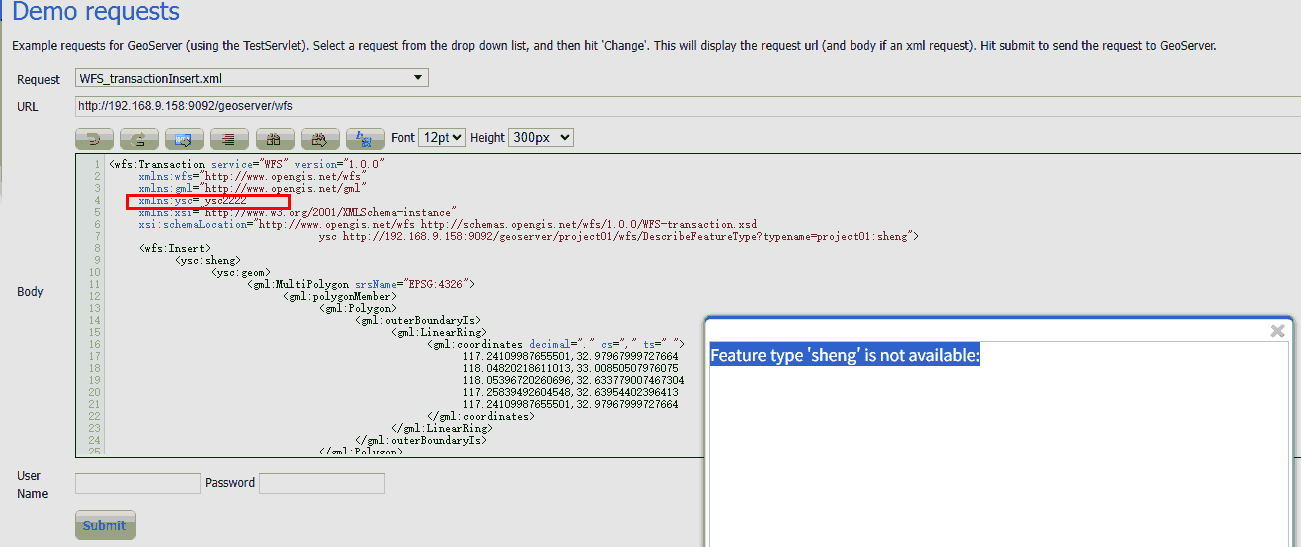Click the <ysc:geom> tag on line 10
Viewport: 1301px width, 547px height.
[240, 273]
